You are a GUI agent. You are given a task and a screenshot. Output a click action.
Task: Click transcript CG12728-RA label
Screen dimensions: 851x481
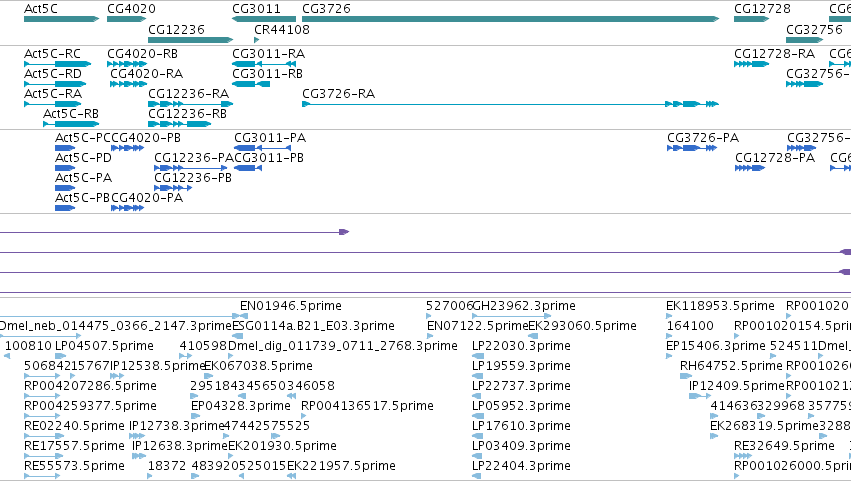[x=774, y=54]
